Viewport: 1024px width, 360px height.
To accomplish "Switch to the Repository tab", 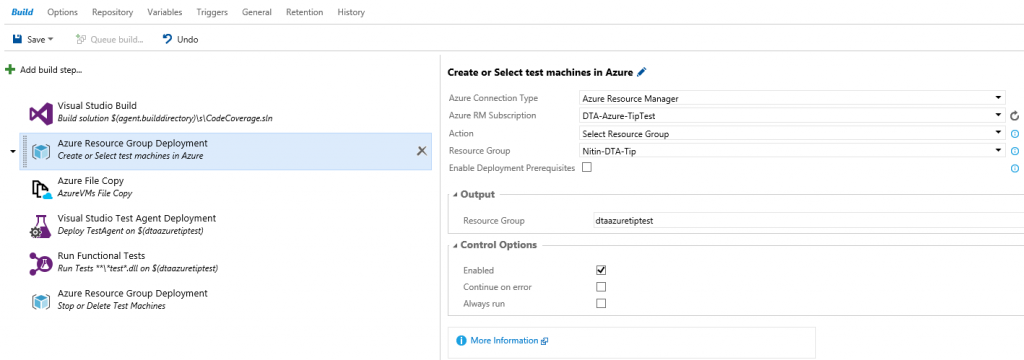I will (112, 12).
